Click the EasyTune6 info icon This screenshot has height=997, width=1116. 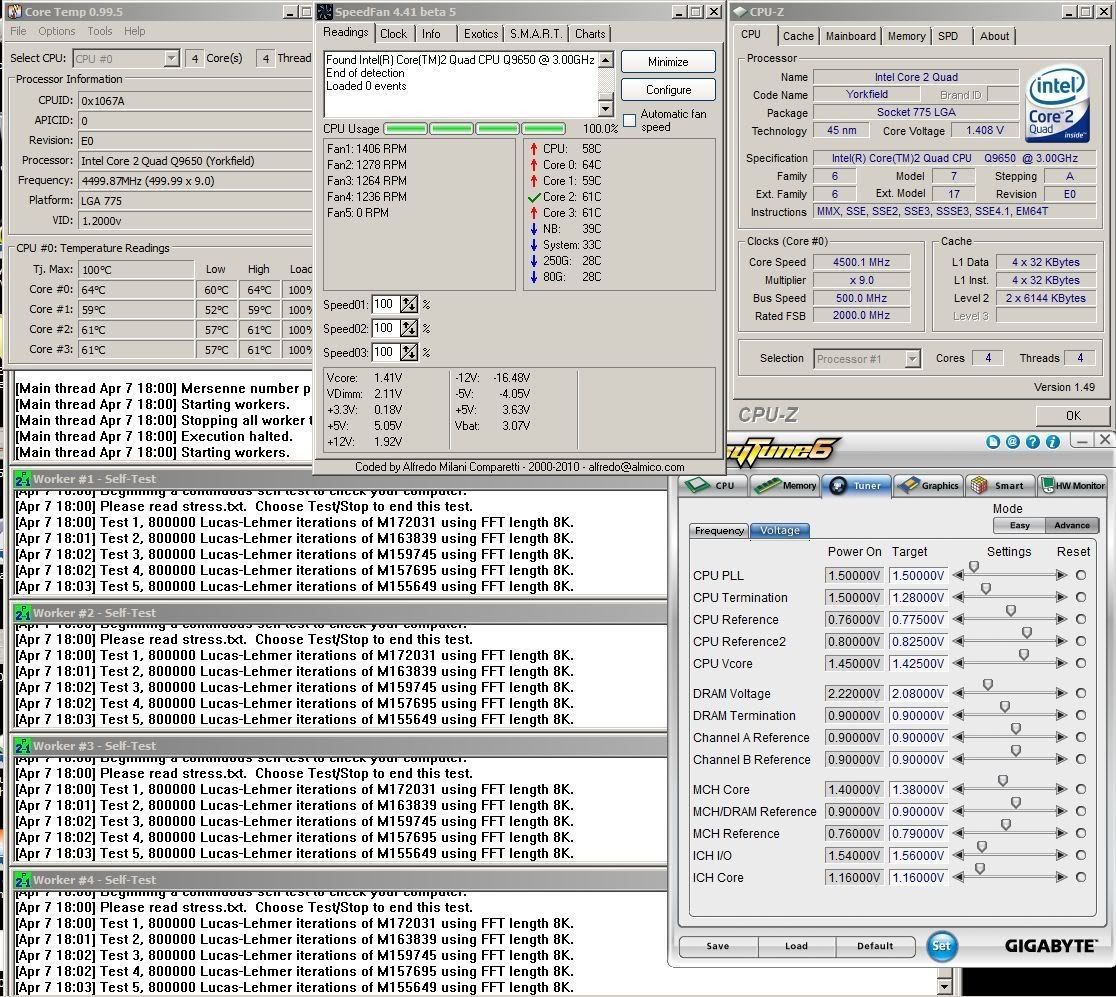(1053, 442)
